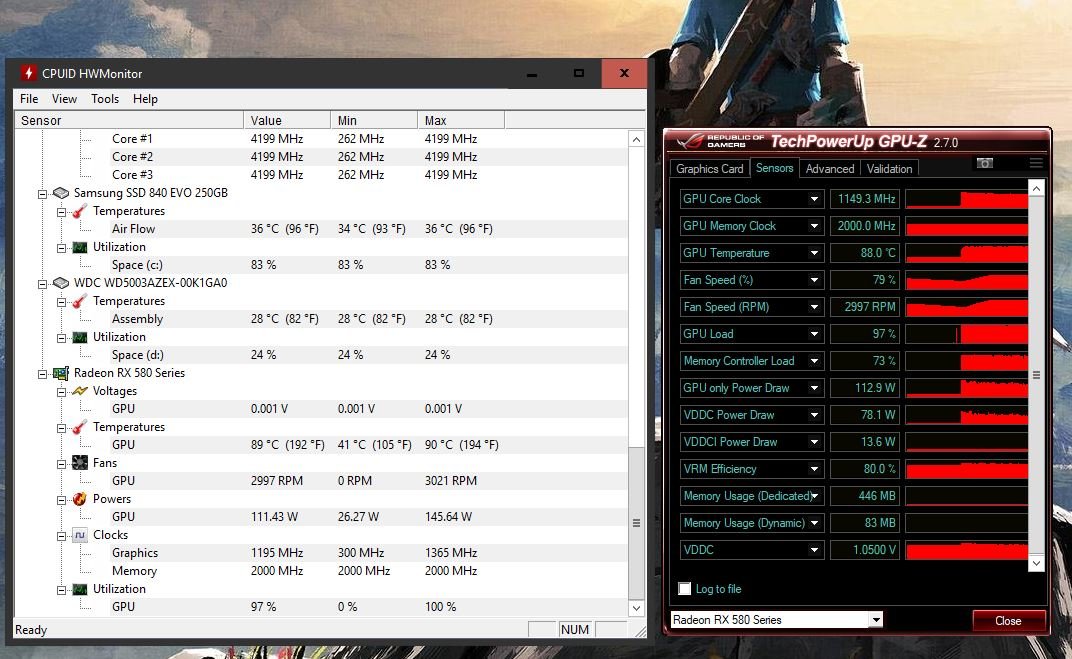Viewport: 1072px width, 659px height.
Task: Click the Fans icon under Radeon RX 580
Action: (80, 463)
